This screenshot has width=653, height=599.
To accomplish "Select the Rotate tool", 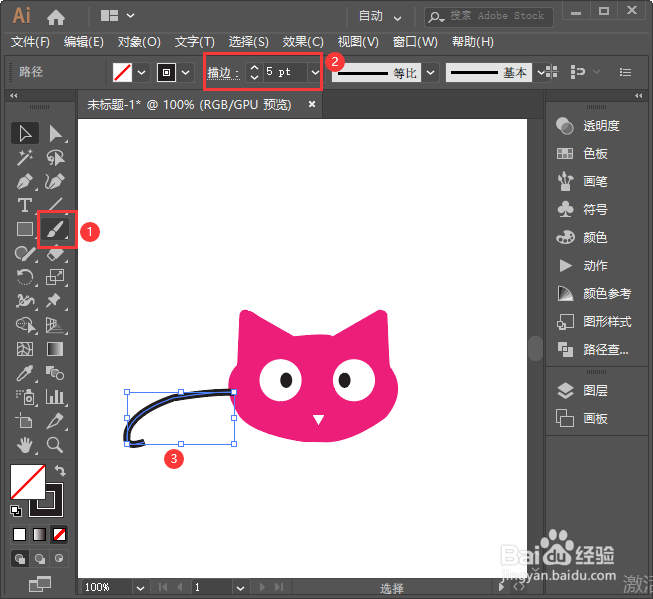I will coord(25,277).
